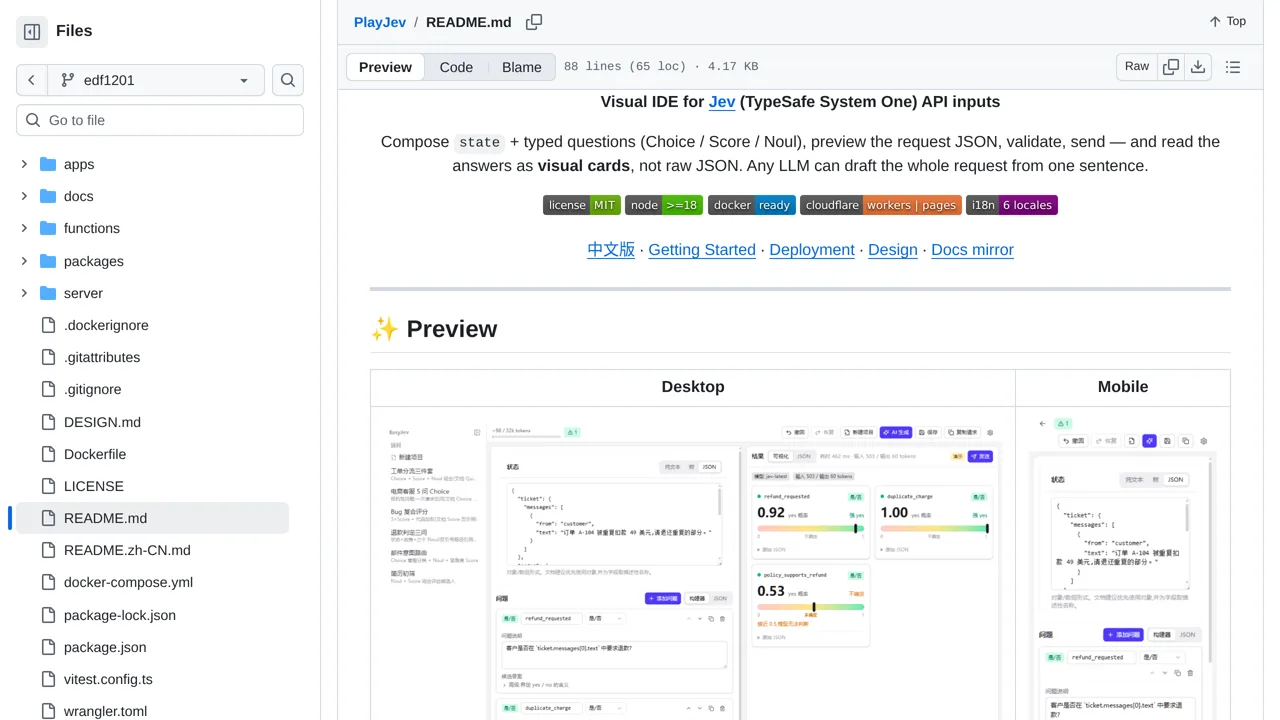Open the Mobile preview screenshot
This screenshot has height=720, width=1280.
[1123, 567]
